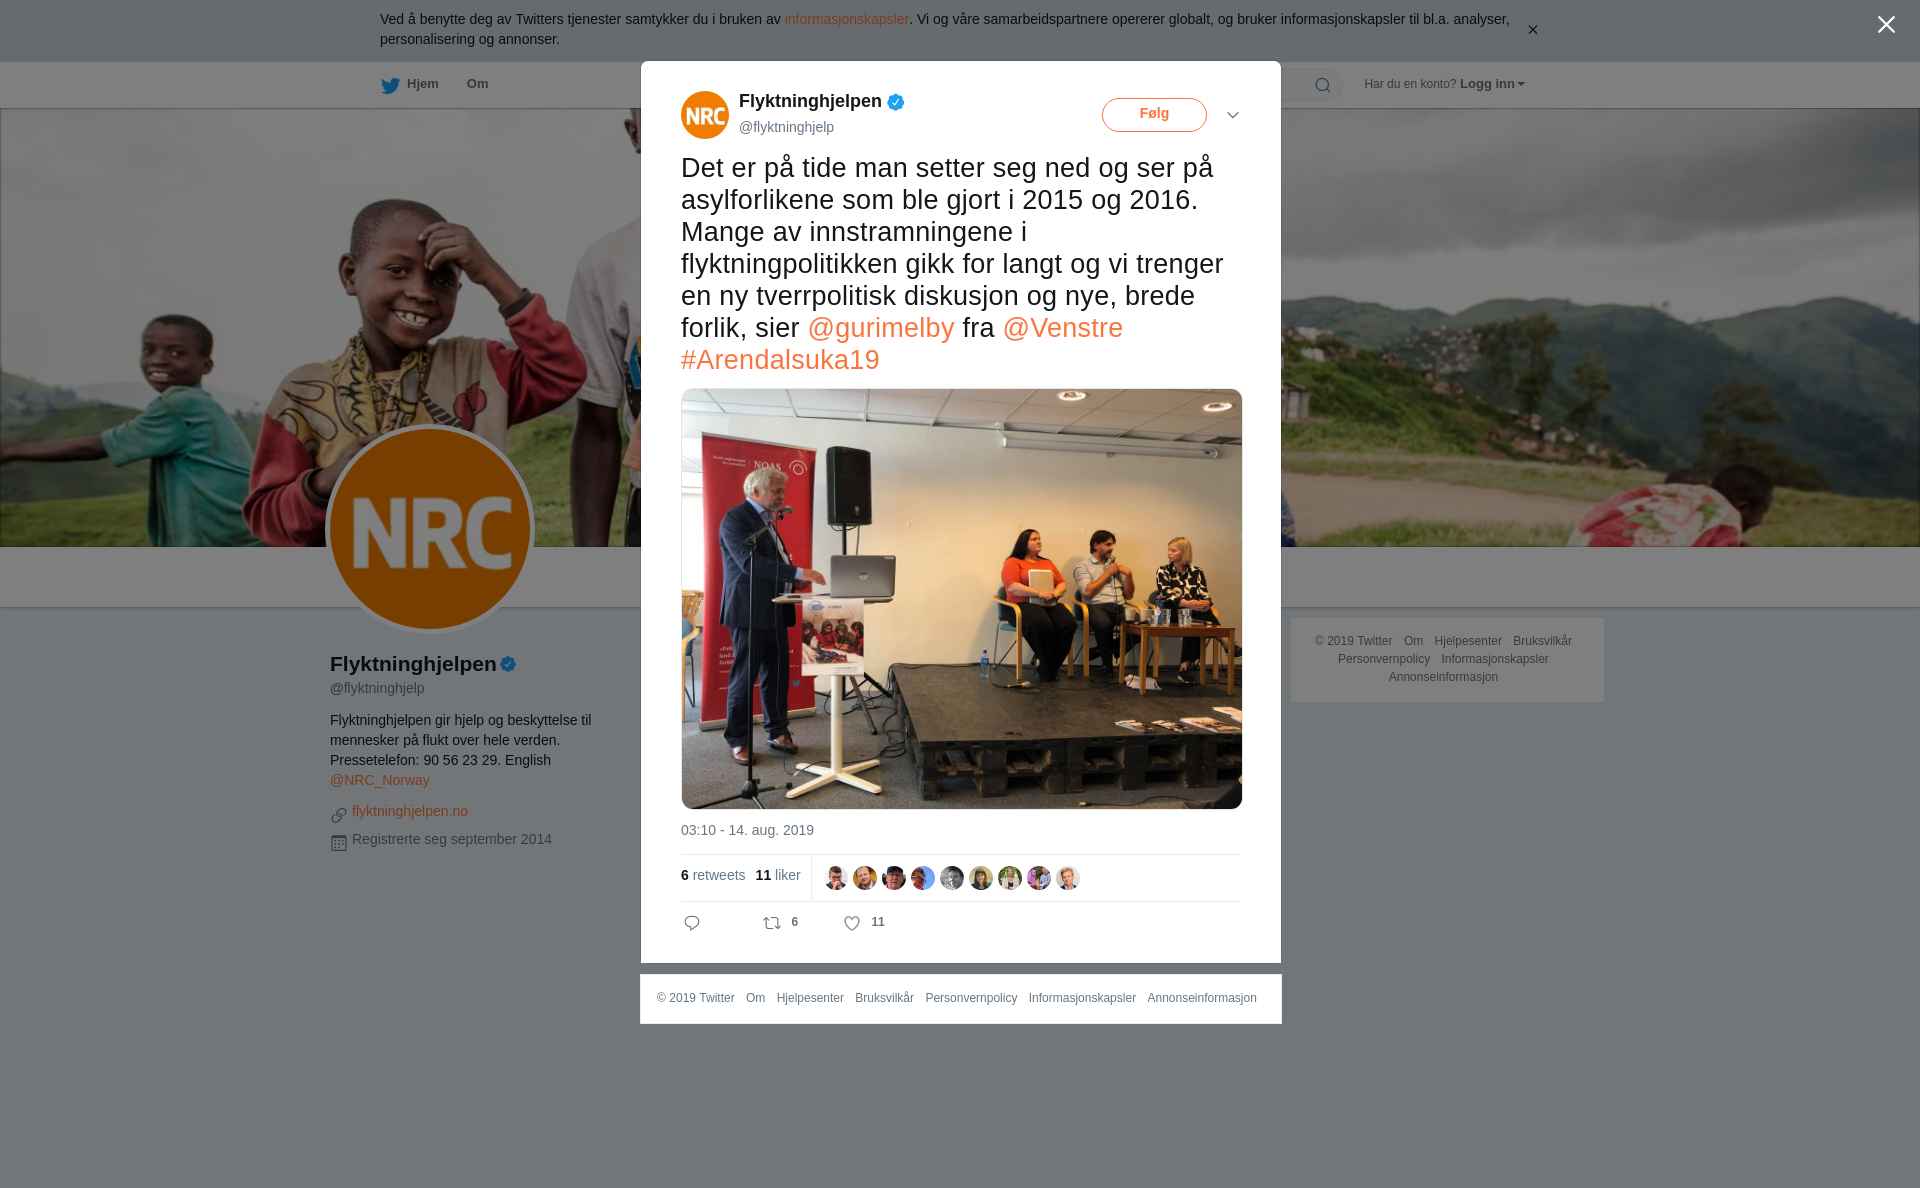Open the first liker's avatar
The width and height of the screenshot is (1920, 1188).
(836, 878)
